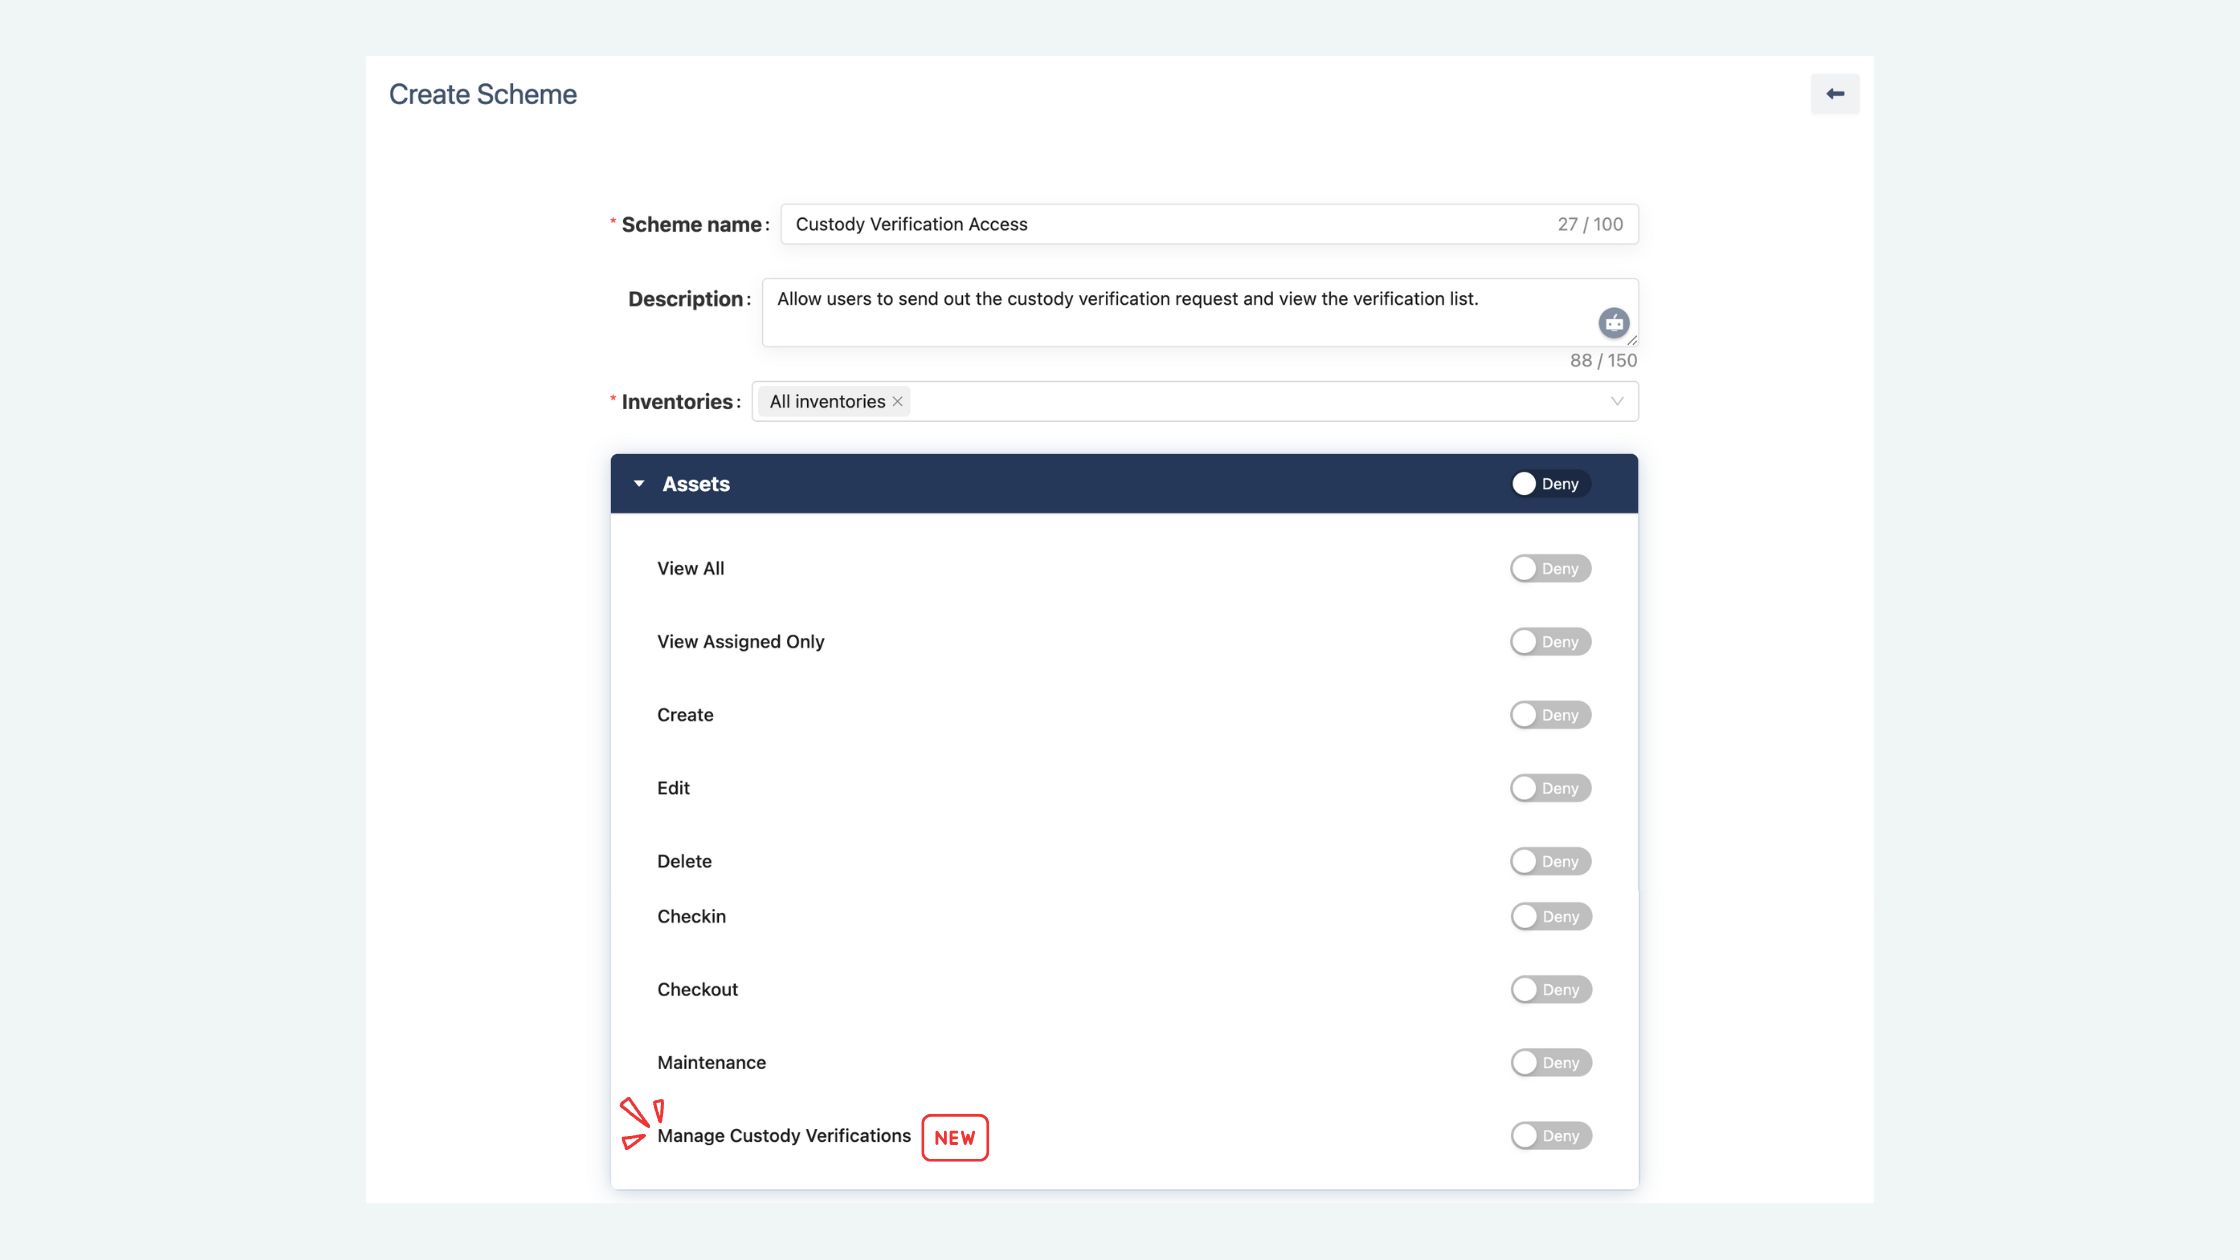Click the back arrow button
Viewport: 2240px width, 1260px height.
tap(1834, 94)
